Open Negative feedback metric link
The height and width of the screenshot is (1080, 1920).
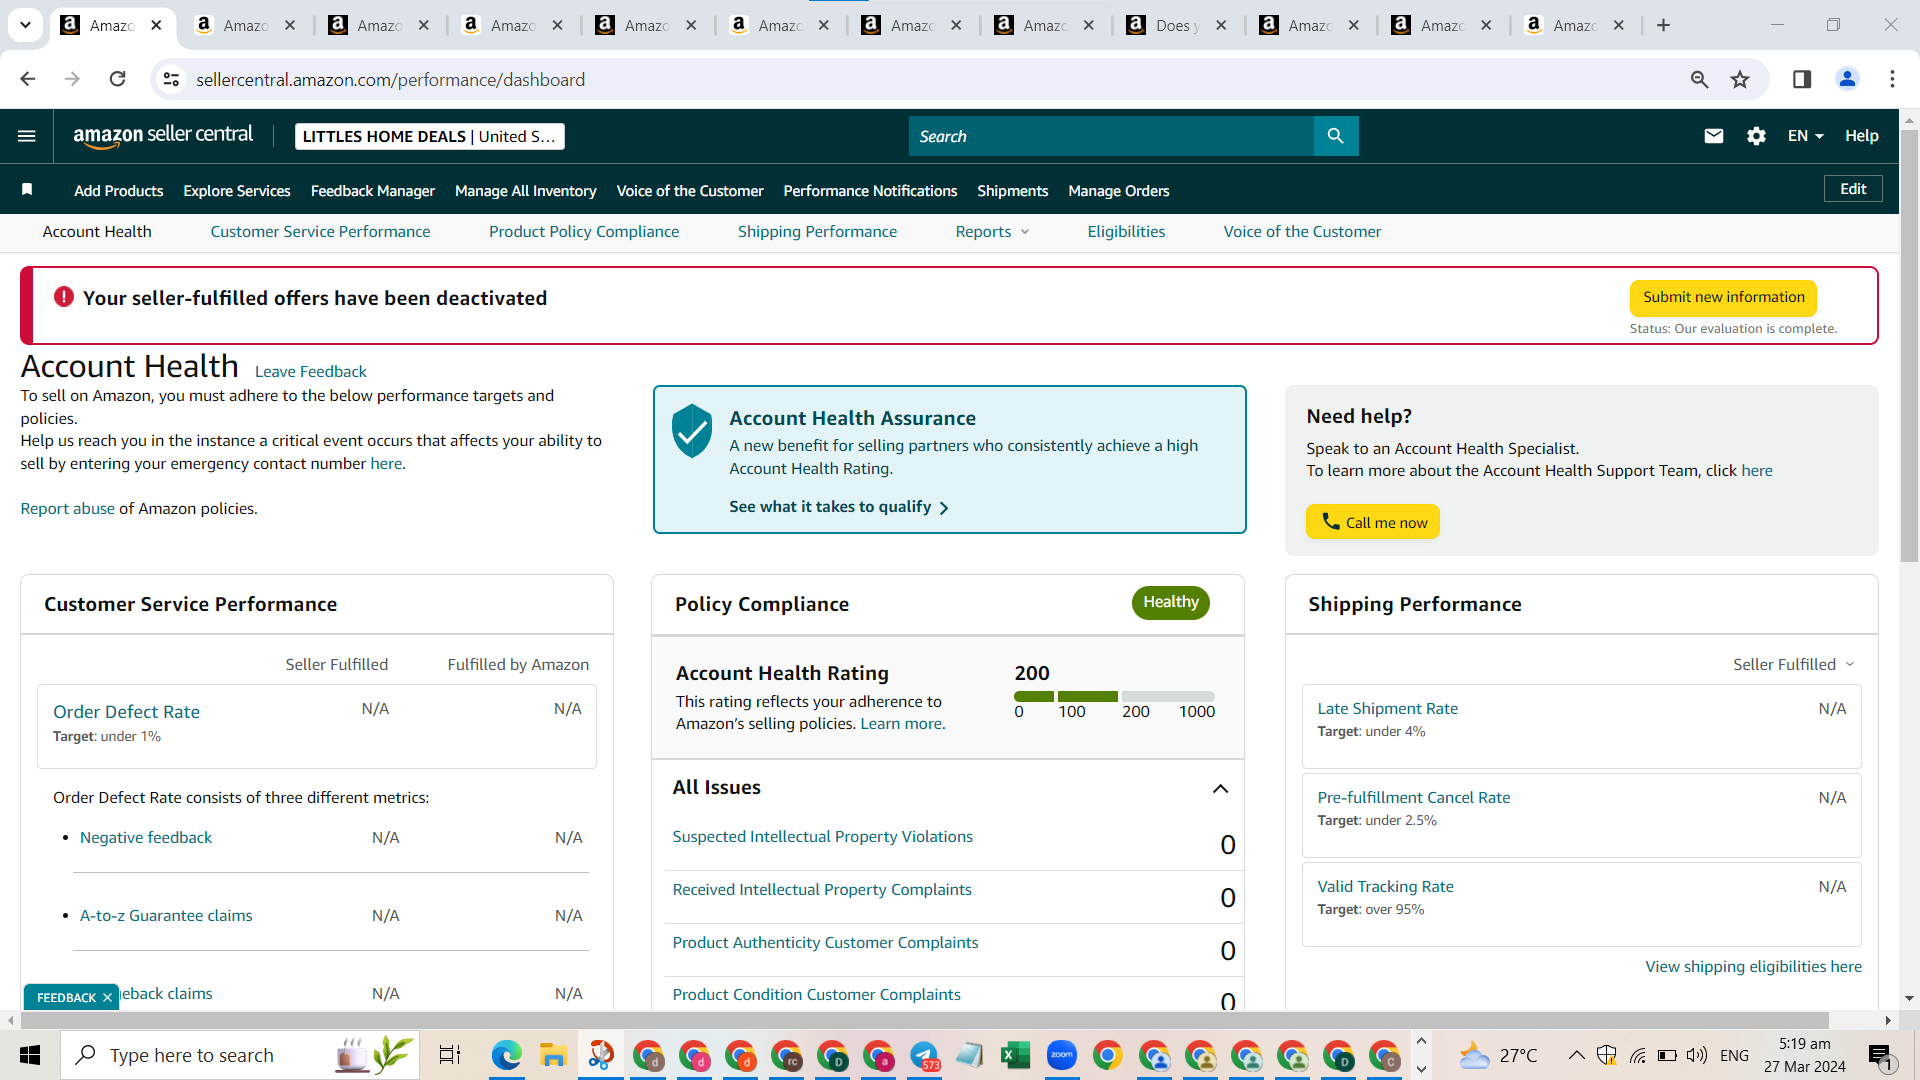pos(146,838)
